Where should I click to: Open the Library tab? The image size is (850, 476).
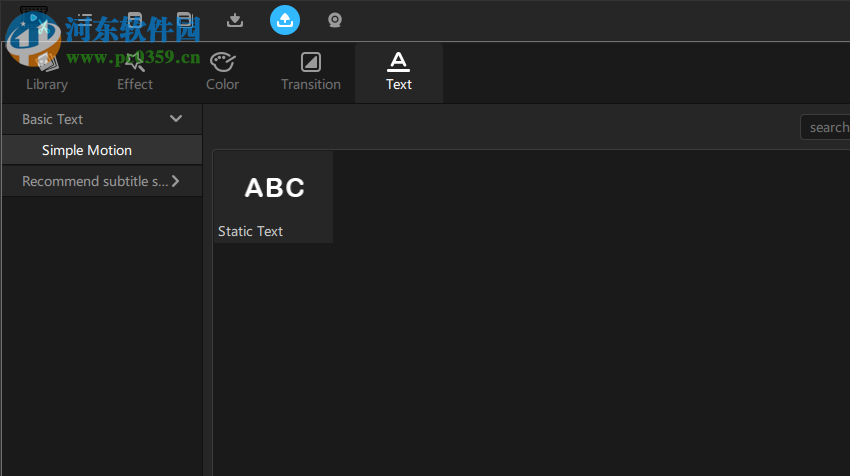click(47, 72)
